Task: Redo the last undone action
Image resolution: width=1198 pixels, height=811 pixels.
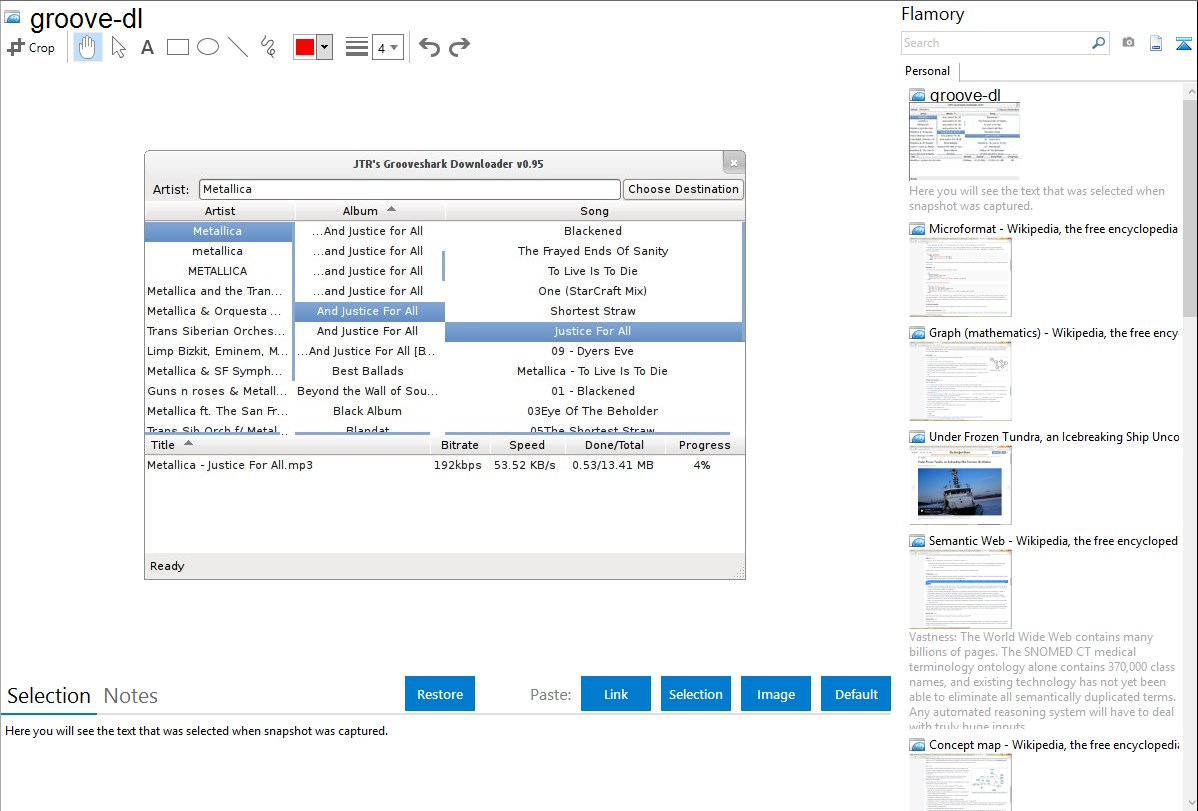Action: coord(459,47)
